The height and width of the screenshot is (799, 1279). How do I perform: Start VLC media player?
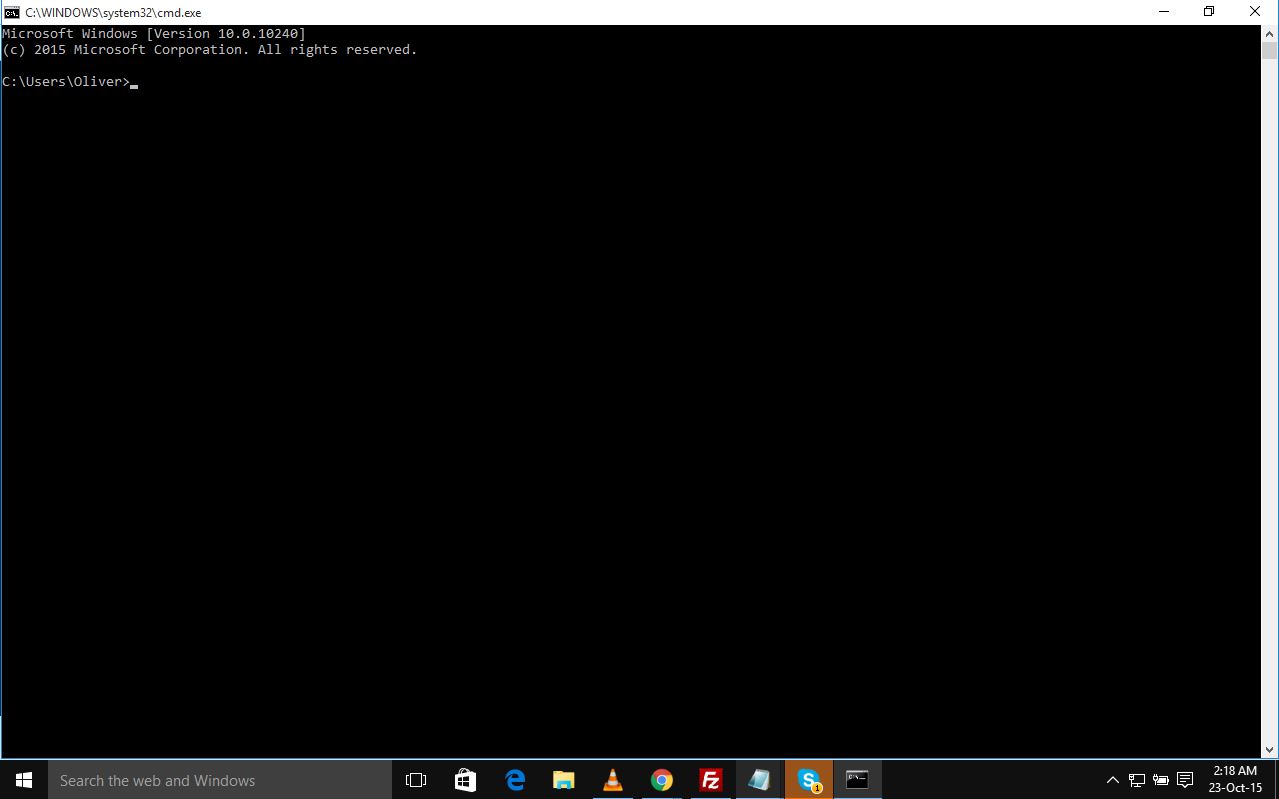point(613,779)
